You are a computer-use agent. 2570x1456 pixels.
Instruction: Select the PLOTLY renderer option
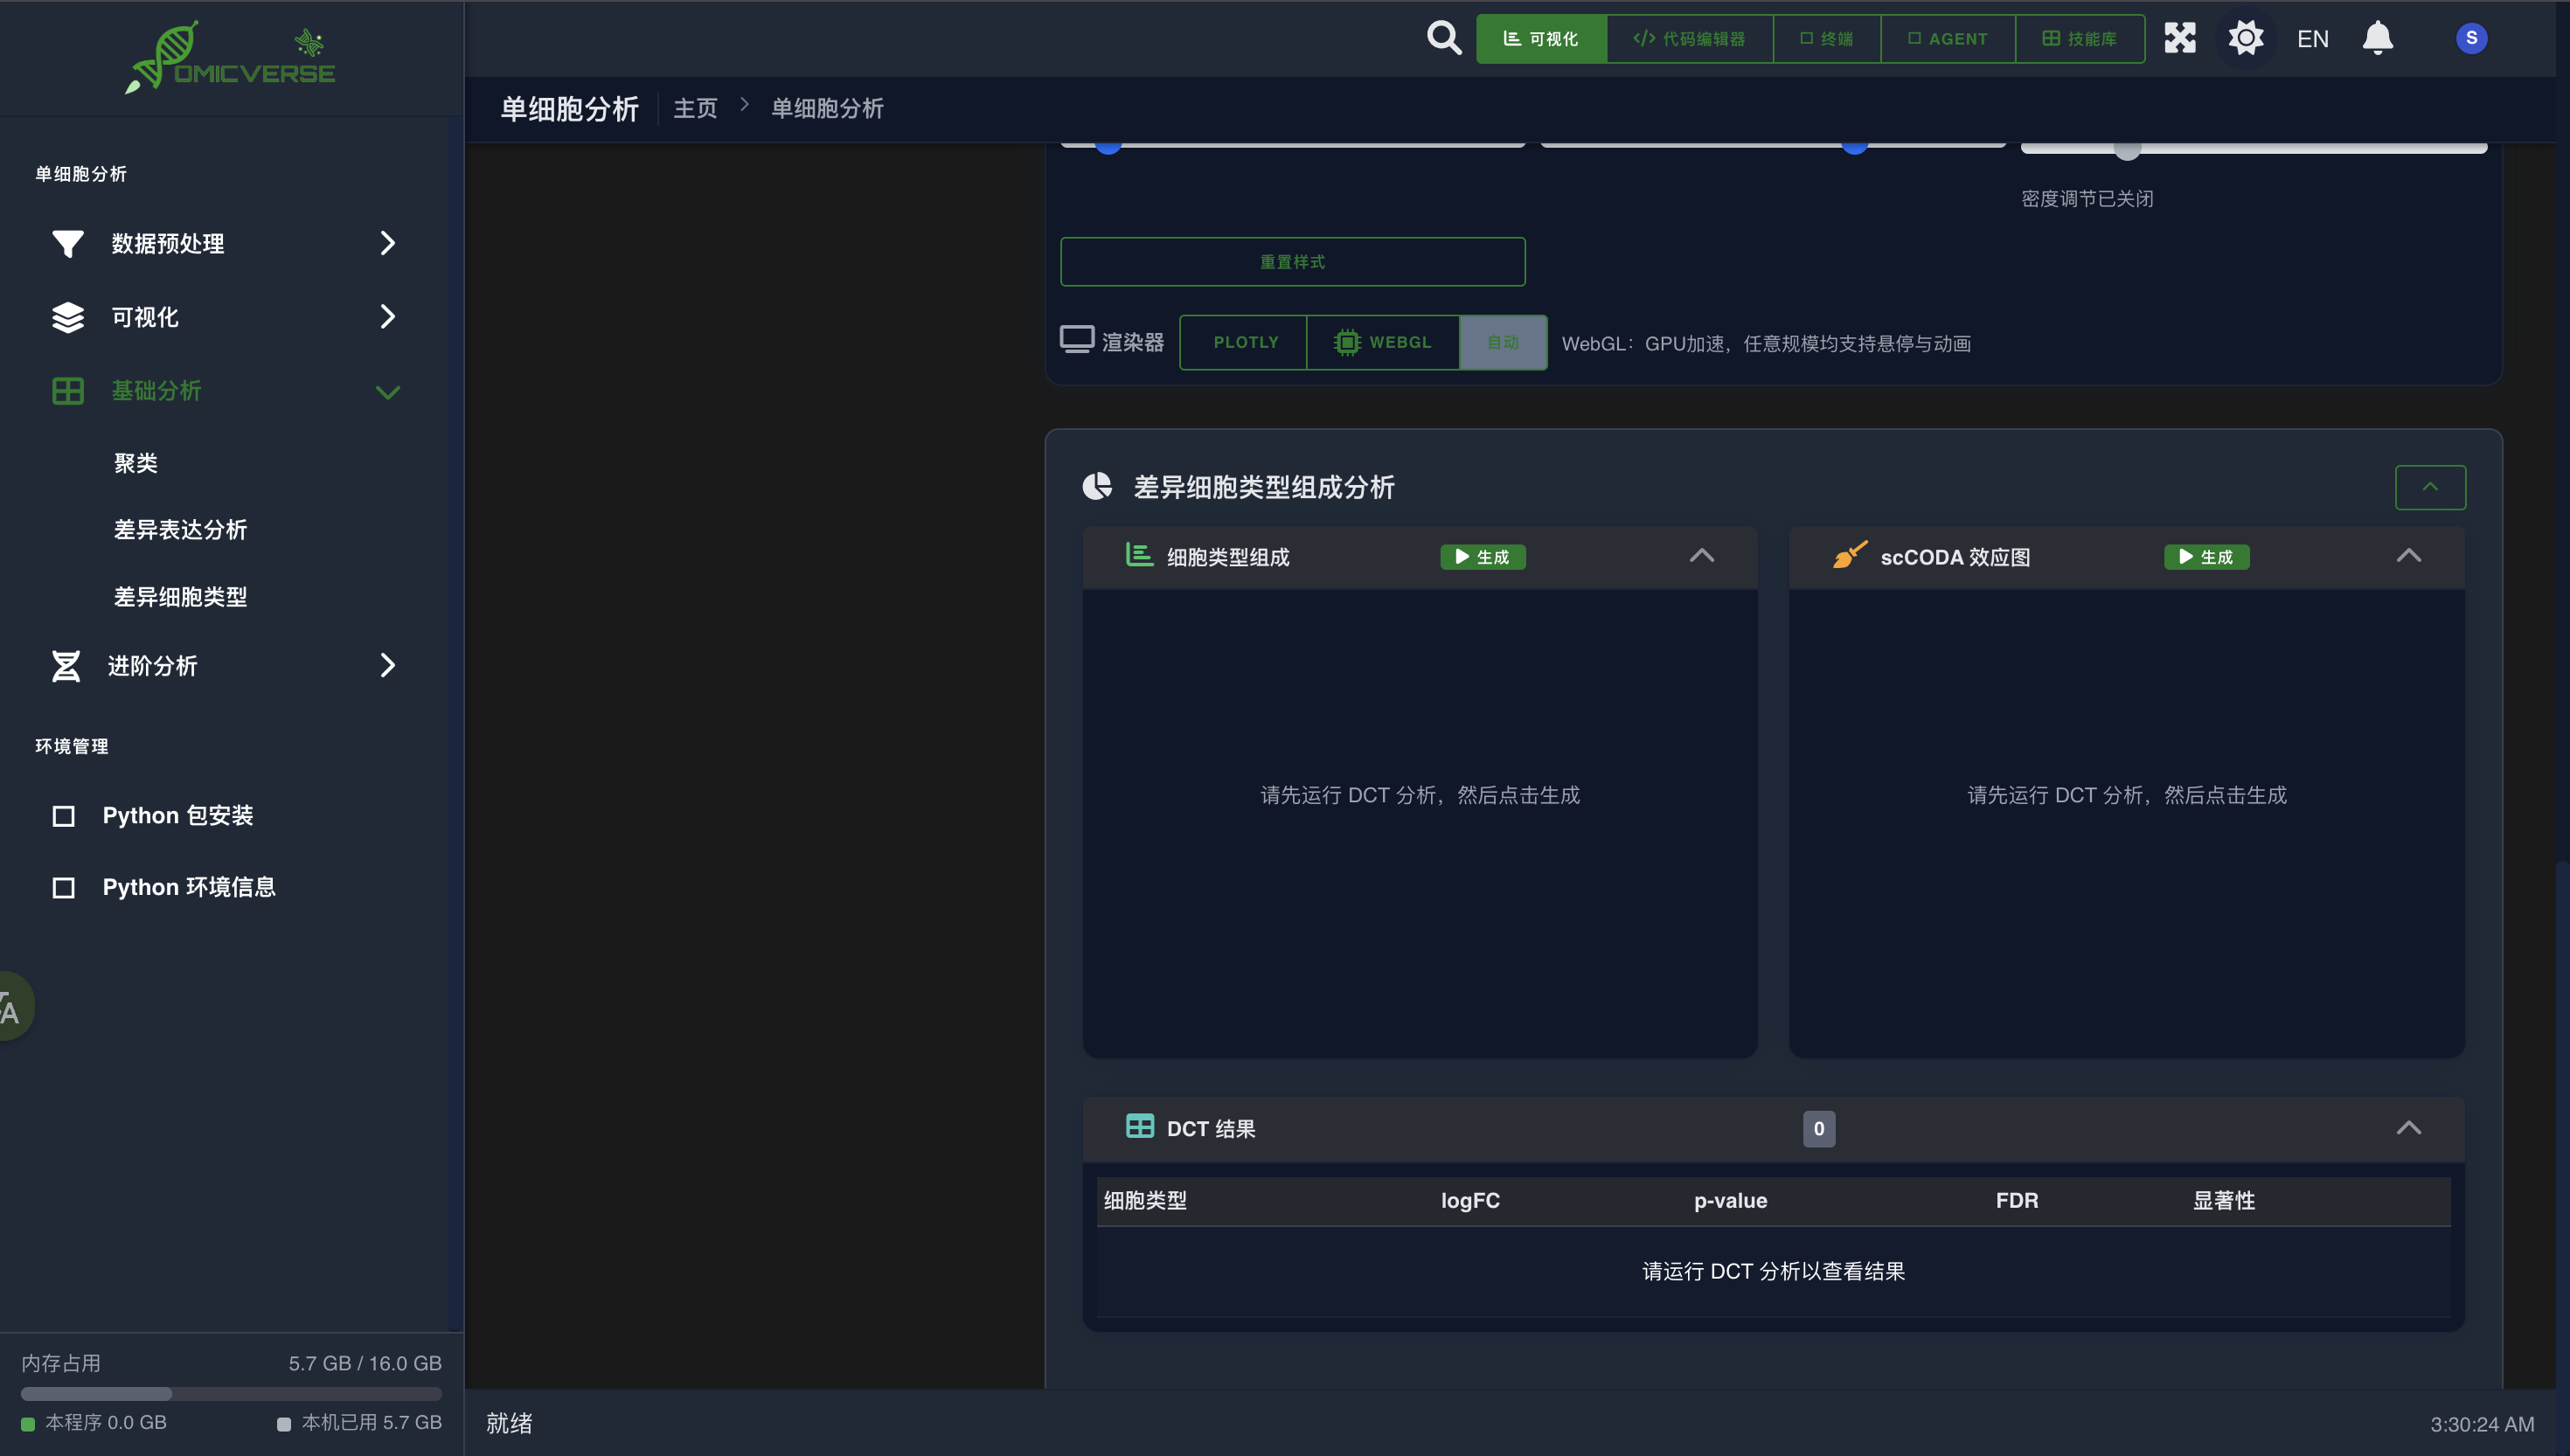tap(1245, 342)
